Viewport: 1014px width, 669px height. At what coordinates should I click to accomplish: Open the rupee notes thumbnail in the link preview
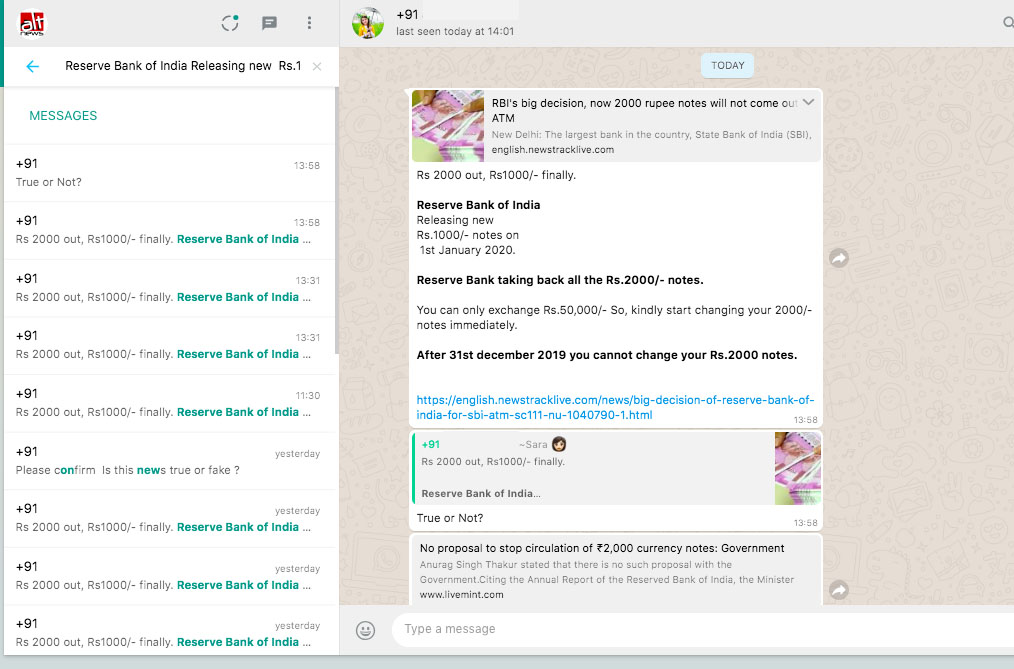pos(448,126)
